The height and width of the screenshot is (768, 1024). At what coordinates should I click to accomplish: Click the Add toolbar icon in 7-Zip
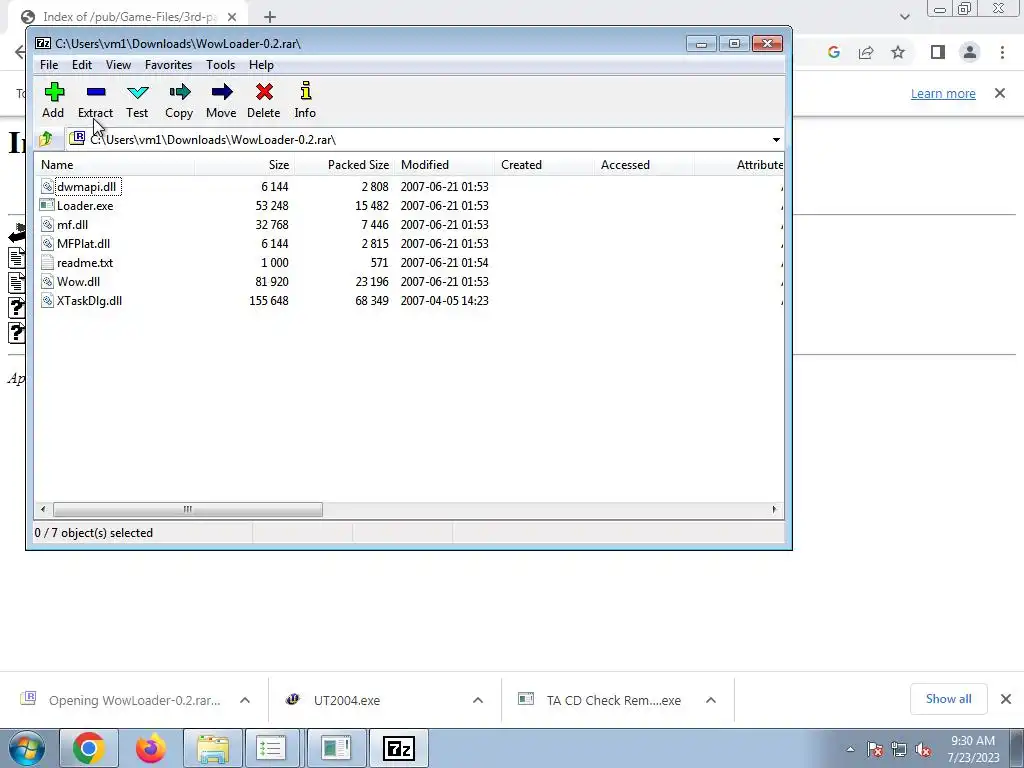click(54, 92)
